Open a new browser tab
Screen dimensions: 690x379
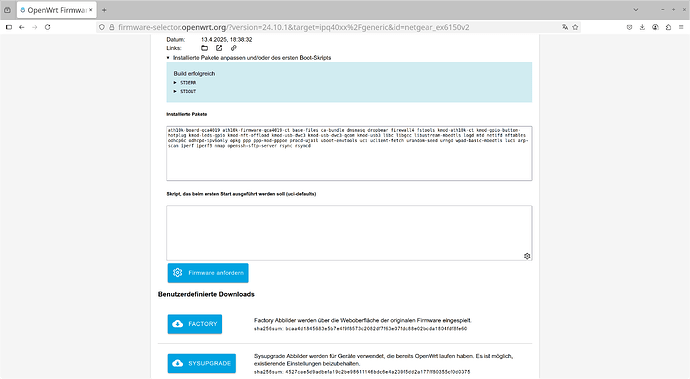coord(104,10)
